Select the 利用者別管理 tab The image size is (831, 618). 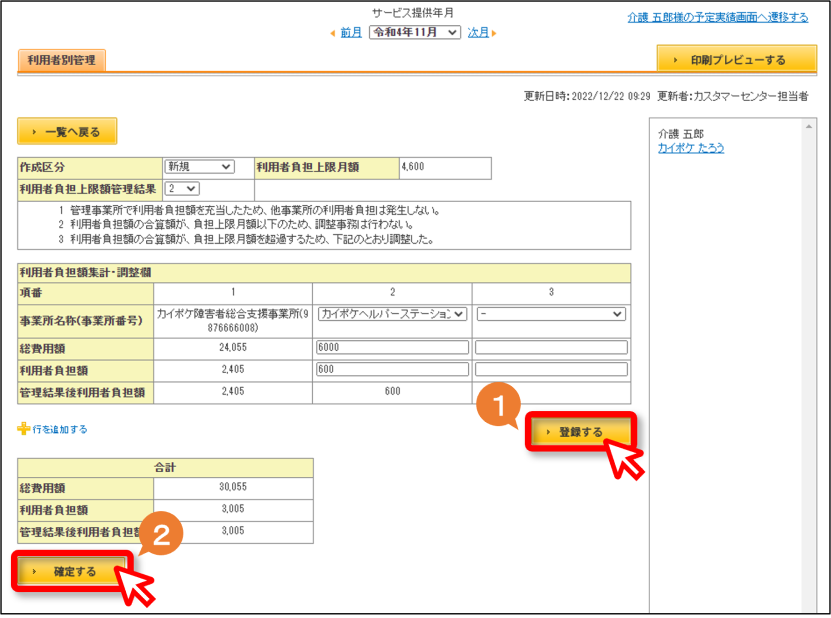click(x=62, y=60)
